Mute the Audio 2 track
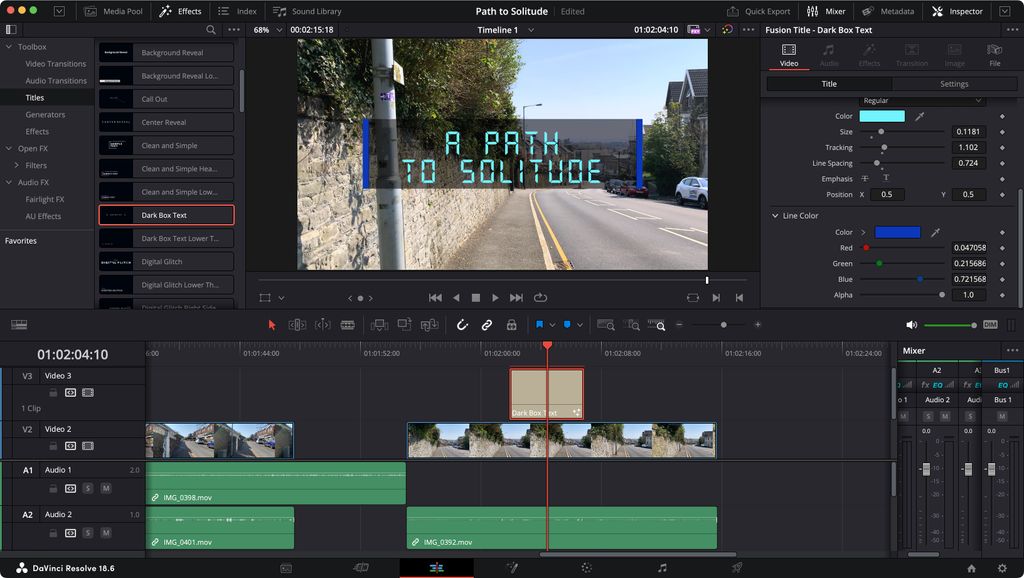The height and width of the screenshot is (578, 1024). click(x=106, y=533)
